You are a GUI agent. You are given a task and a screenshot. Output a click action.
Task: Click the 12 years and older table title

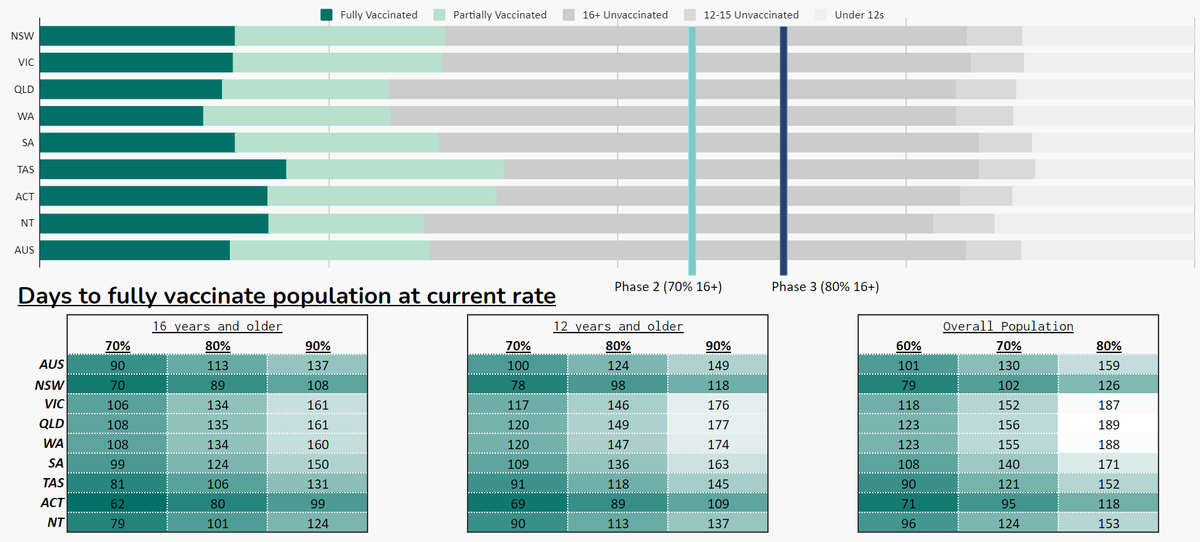click(618, 326)
